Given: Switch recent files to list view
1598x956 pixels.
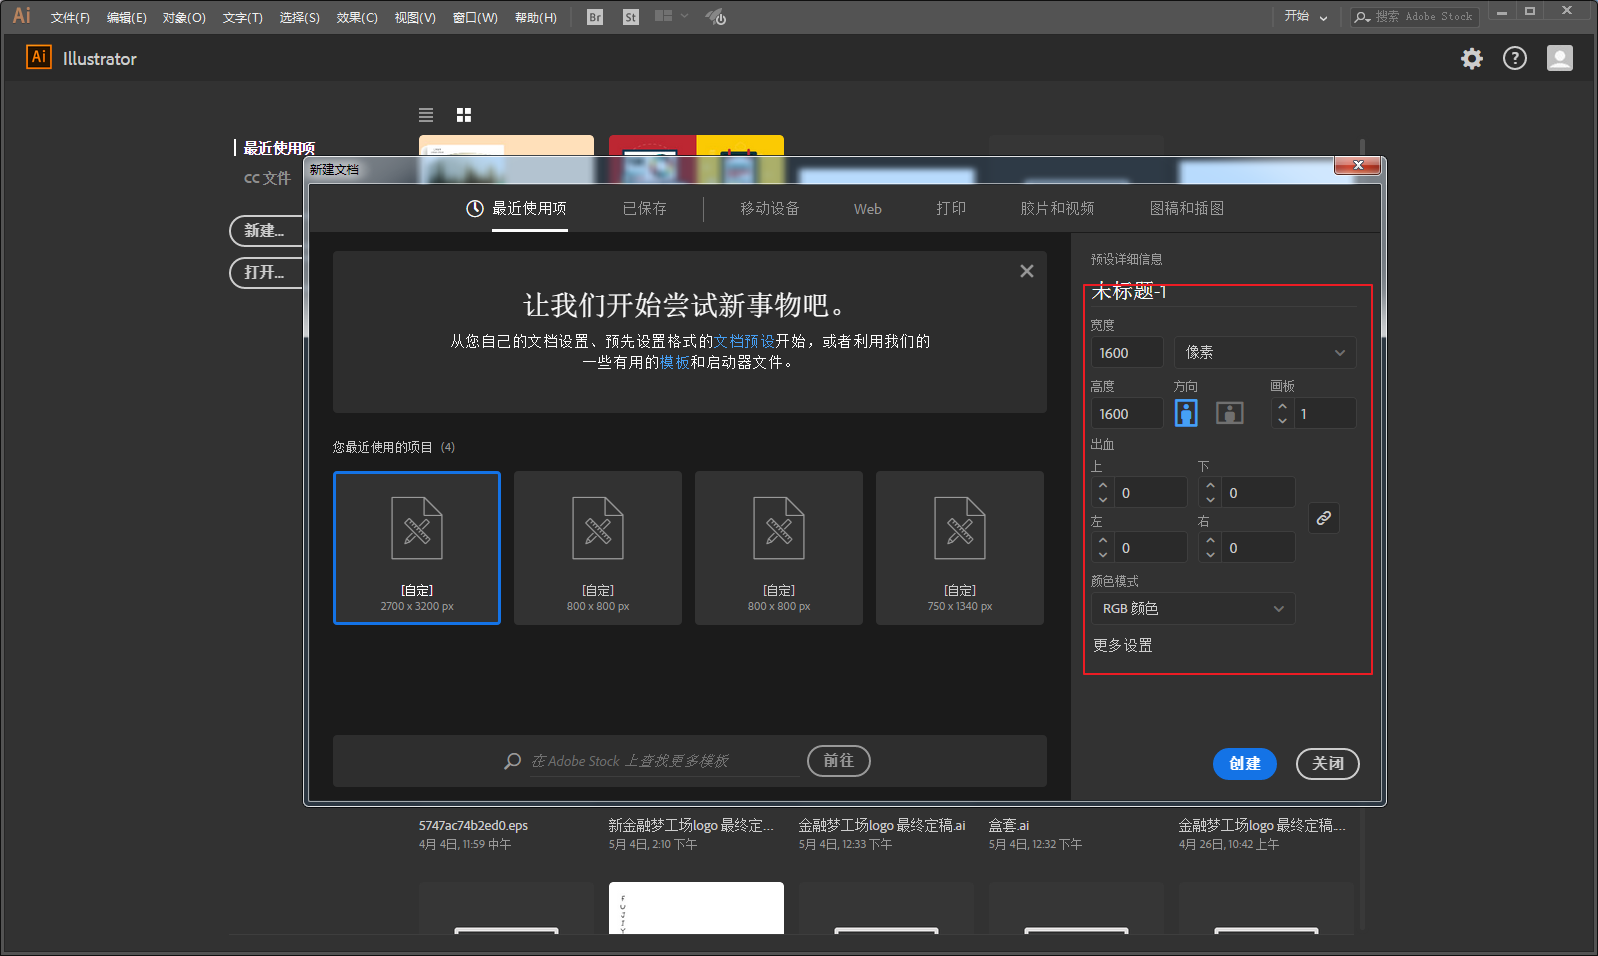Looking at the screenshot, I should [426, 115].
